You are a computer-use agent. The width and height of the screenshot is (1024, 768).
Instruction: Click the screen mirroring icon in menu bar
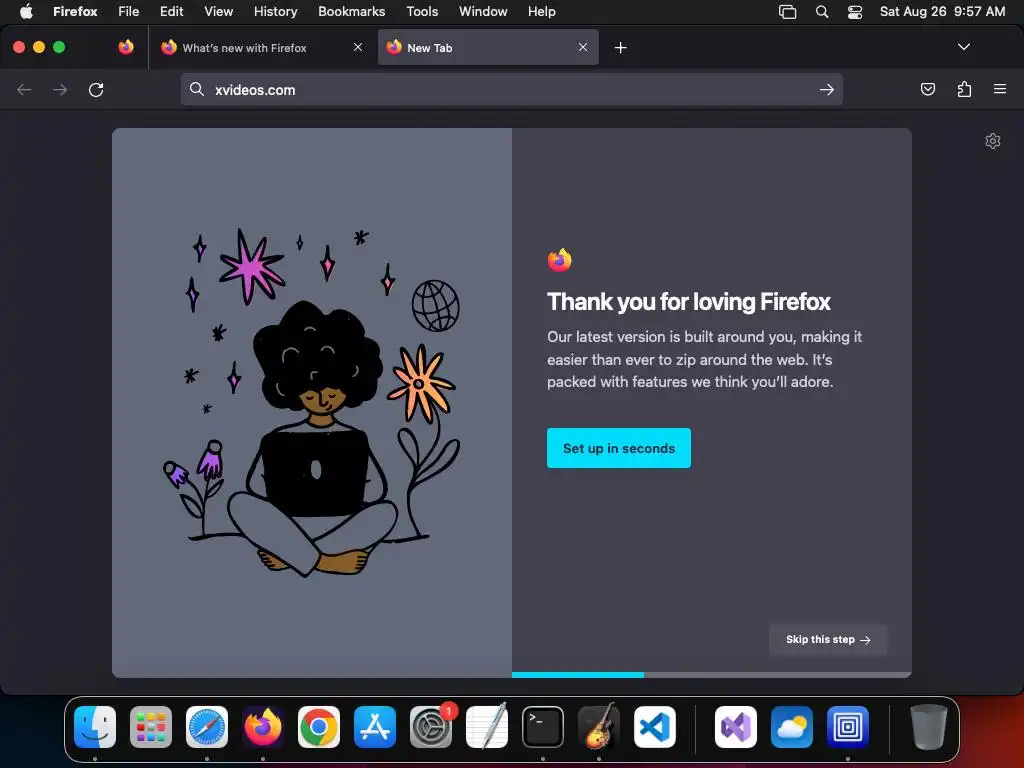tap(788, 12)
